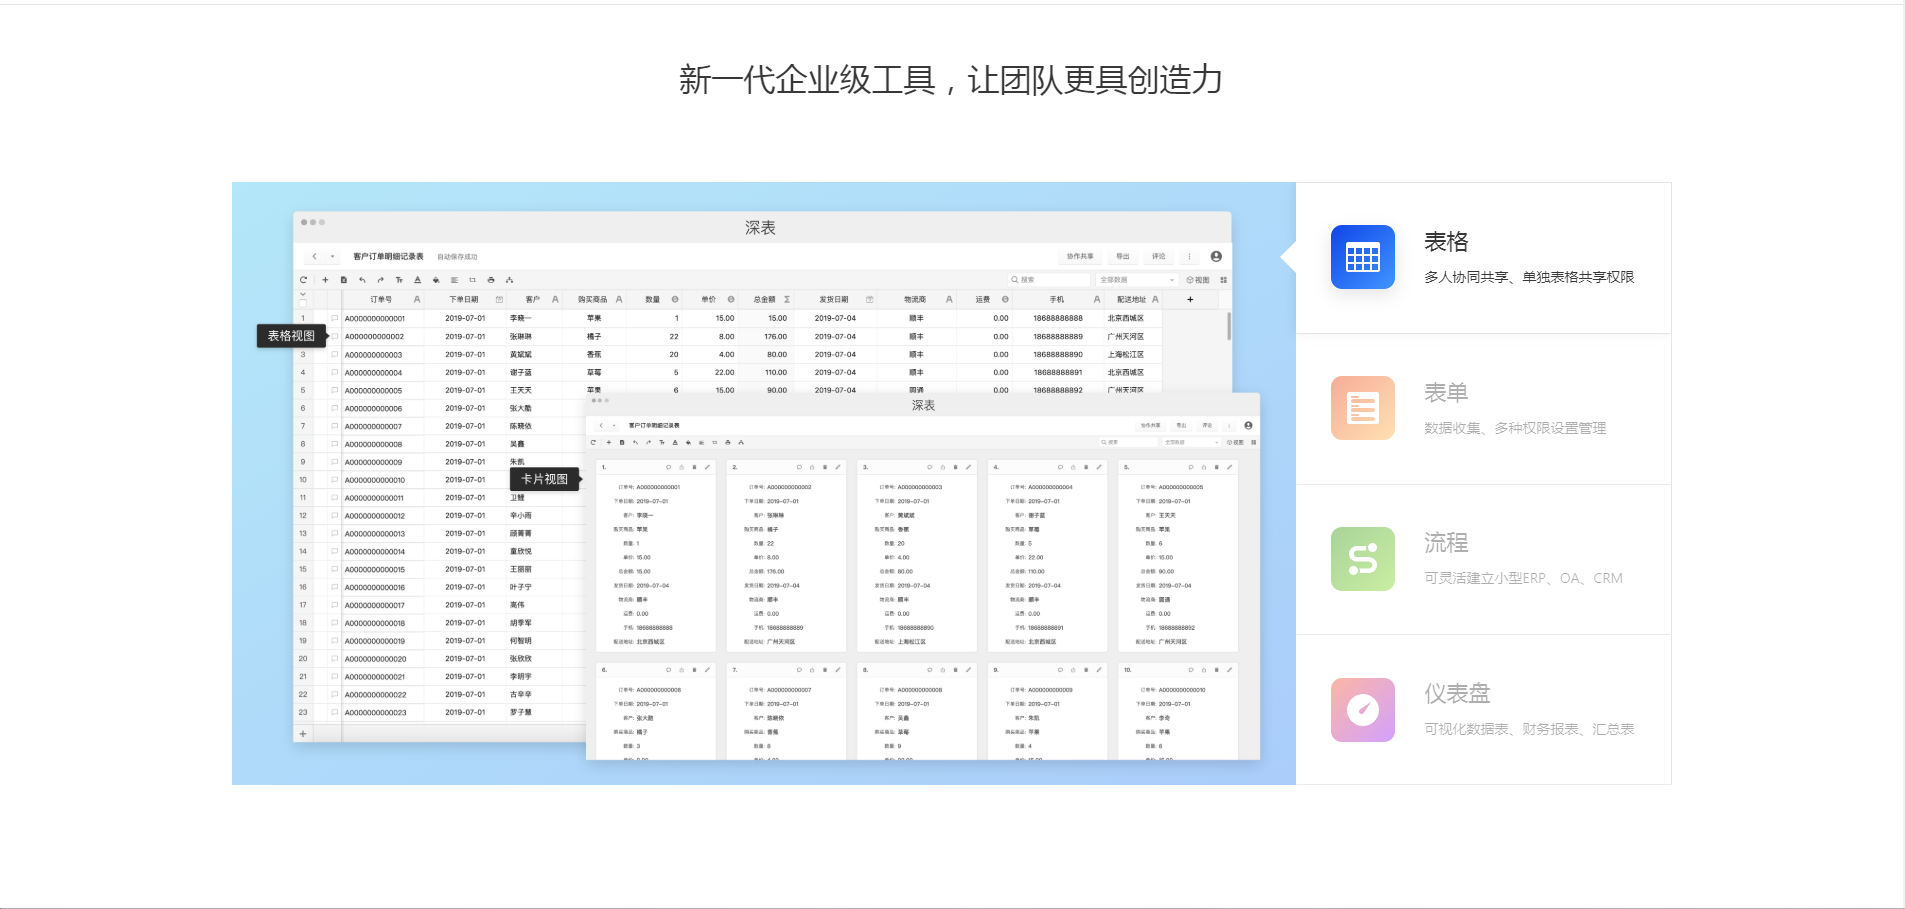Screen dimensions: 1905x909
Task: Tick the select-all checkbox in the table header
Action: click(303, 303)
